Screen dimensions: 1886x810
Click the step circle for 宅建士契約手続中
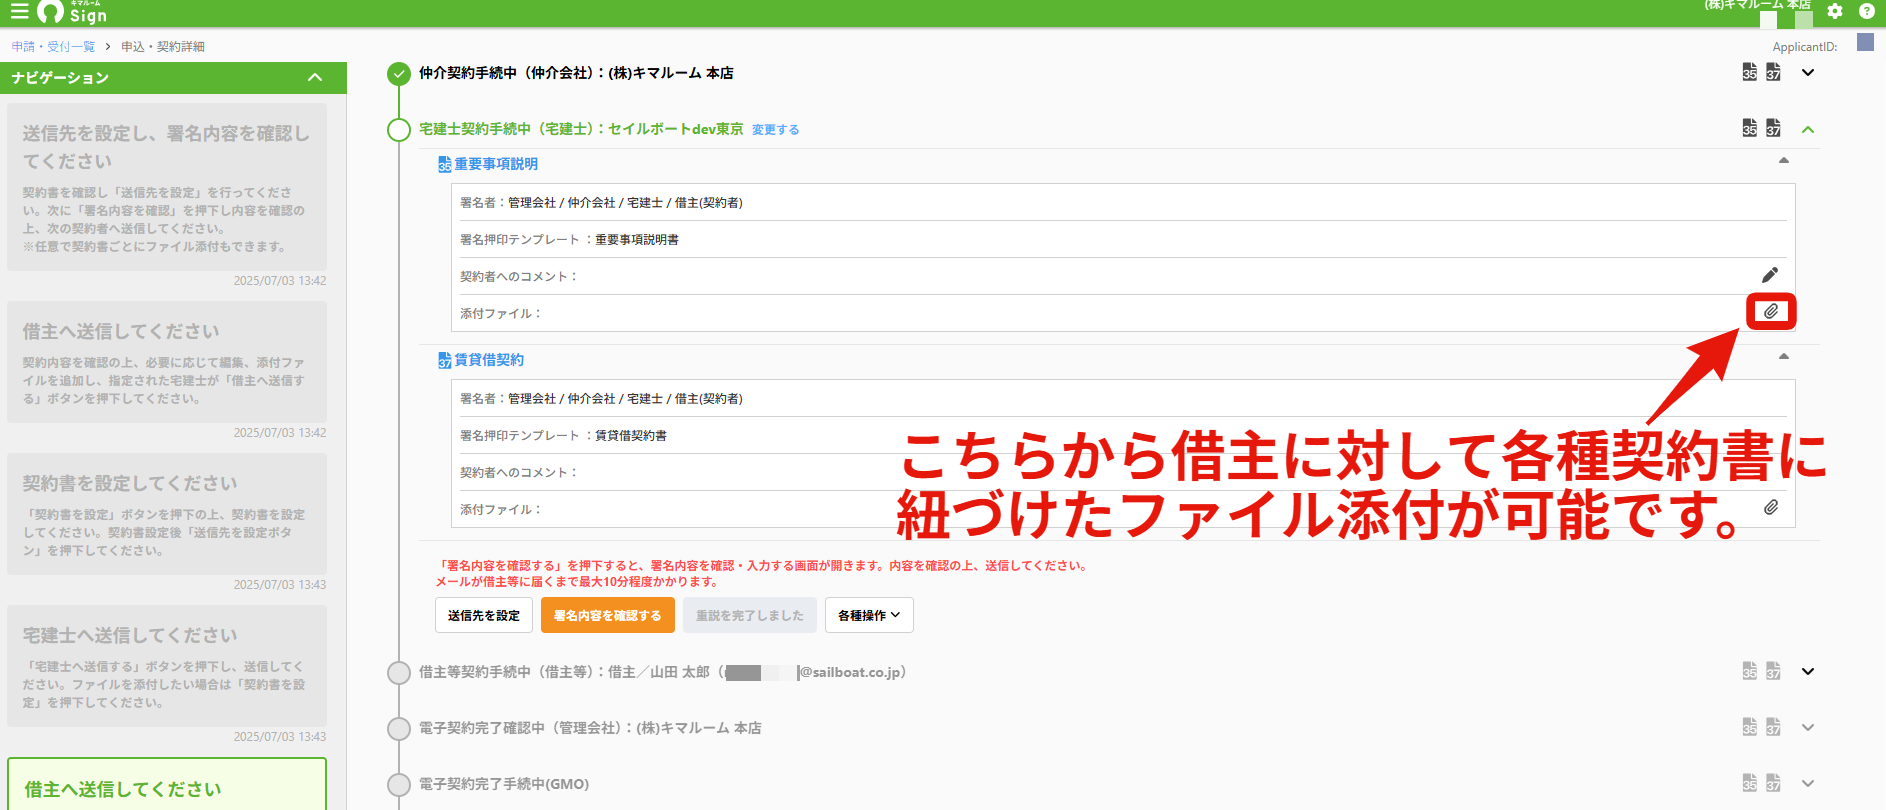pos(399,130)
